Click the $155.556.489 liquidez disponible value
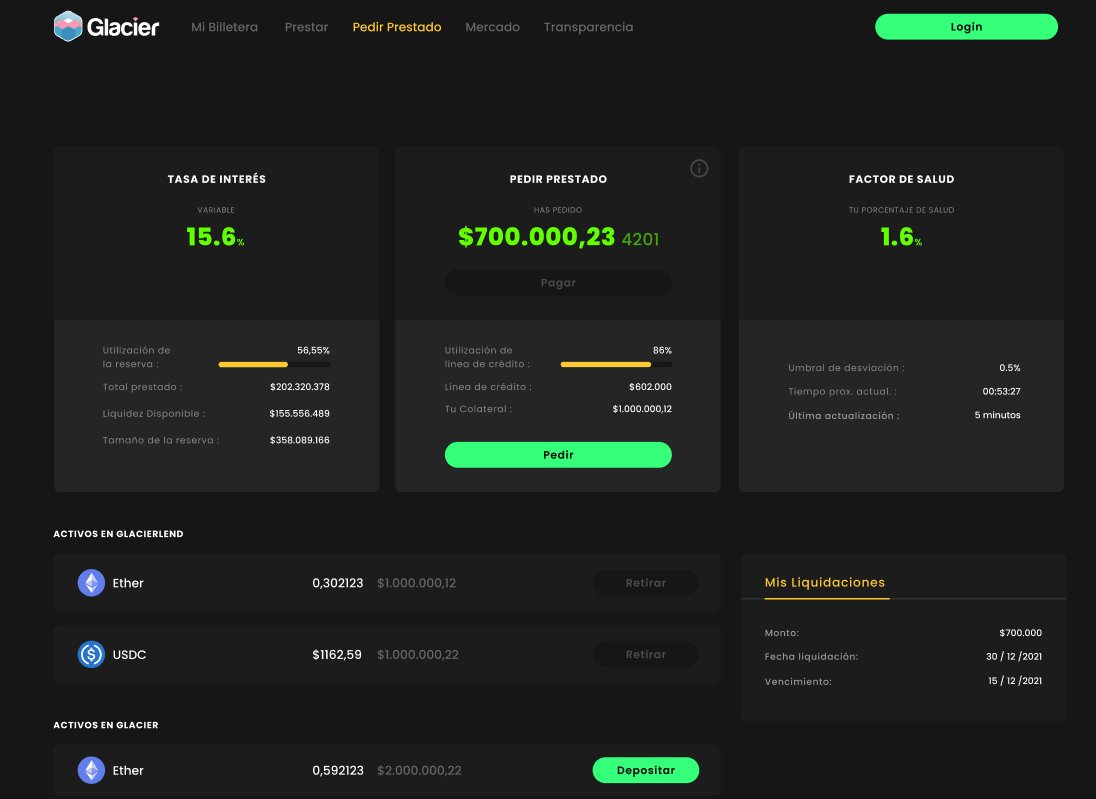The height and width of the screenshot is (799, 1096). click(x=299, y=414)
